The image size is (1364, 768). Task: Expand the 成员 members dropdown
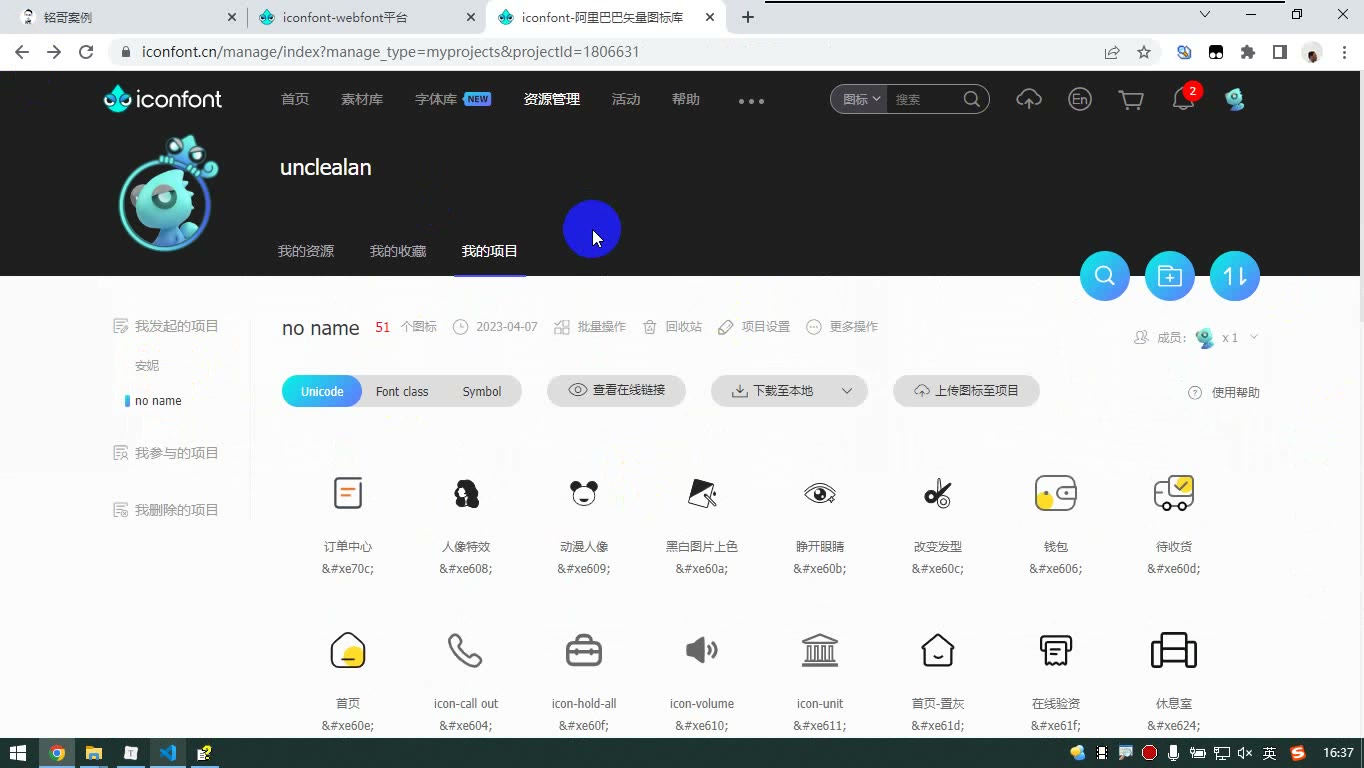tap(1254, 337)
